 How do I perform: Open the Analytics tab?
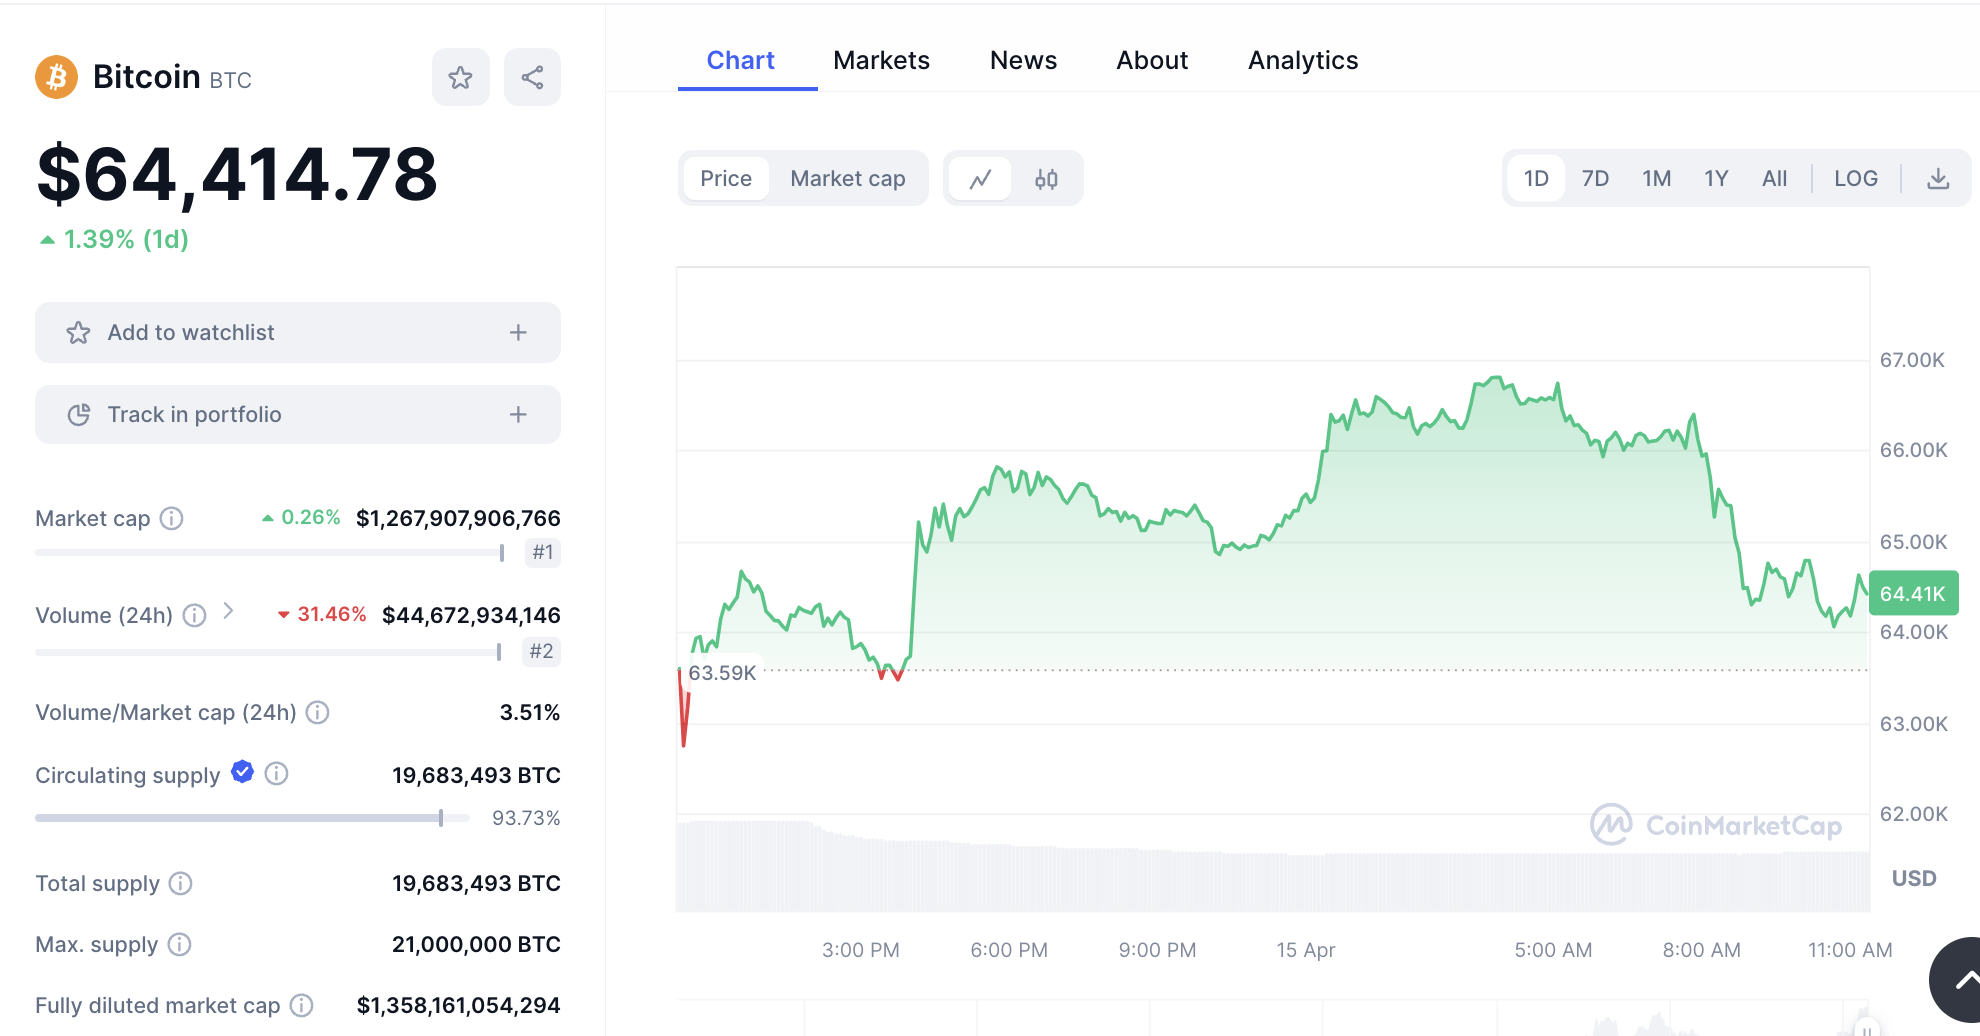(x=1302, y=61)
